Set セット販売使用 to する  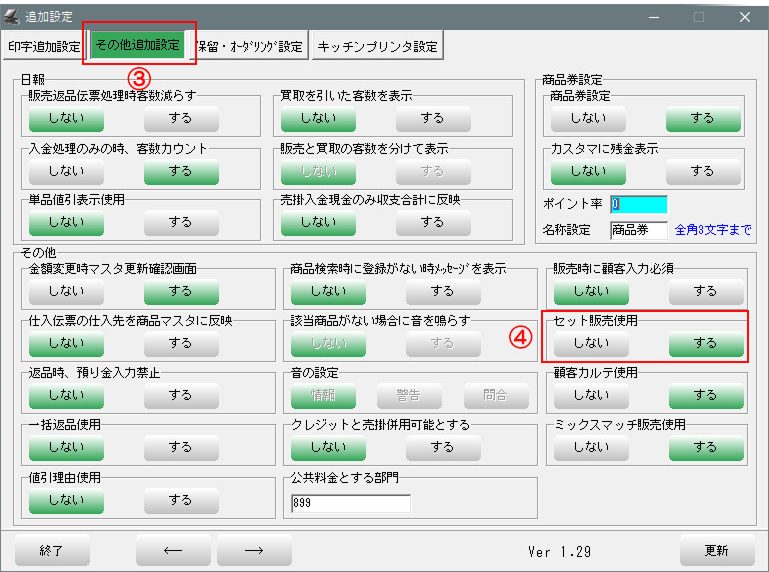705,343
